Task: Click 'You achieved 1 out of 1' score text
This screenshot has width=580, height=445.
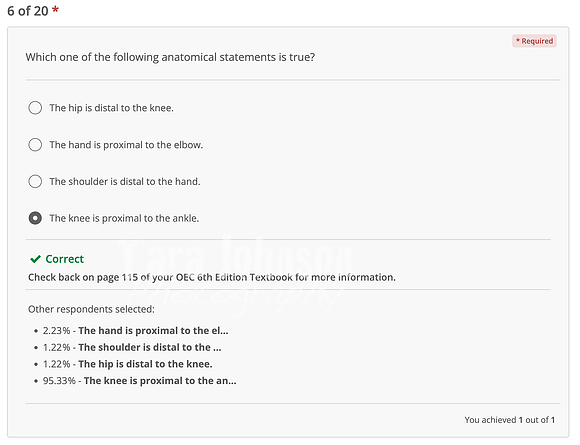Action: coord(510,420)
